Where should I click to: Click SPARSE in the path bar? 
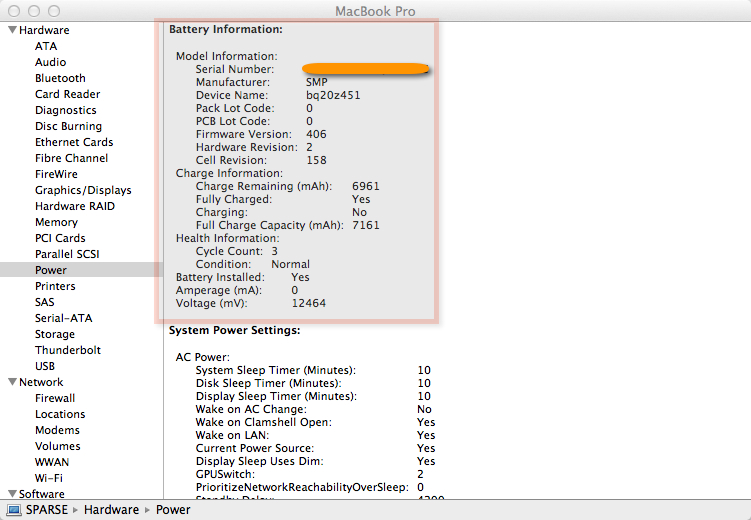[x=47, y=509]
